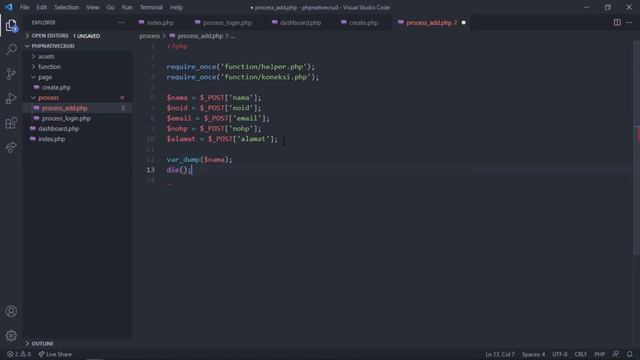640x360 pixels.
Task: Open the Explorer view in activity bar
Action: 11,25
